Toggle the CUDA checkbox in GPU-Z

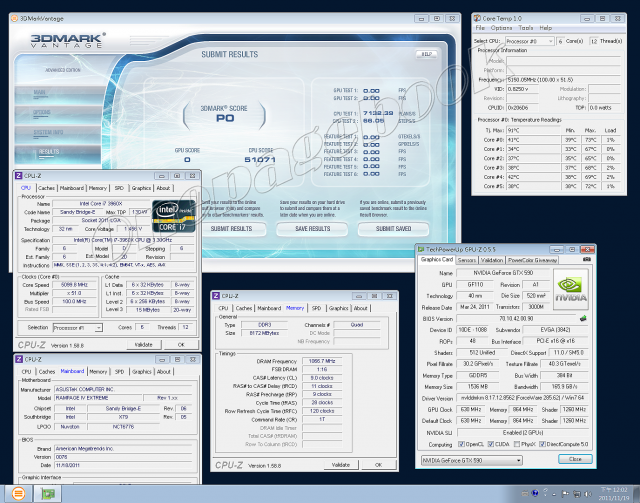[x=491, y=444]
